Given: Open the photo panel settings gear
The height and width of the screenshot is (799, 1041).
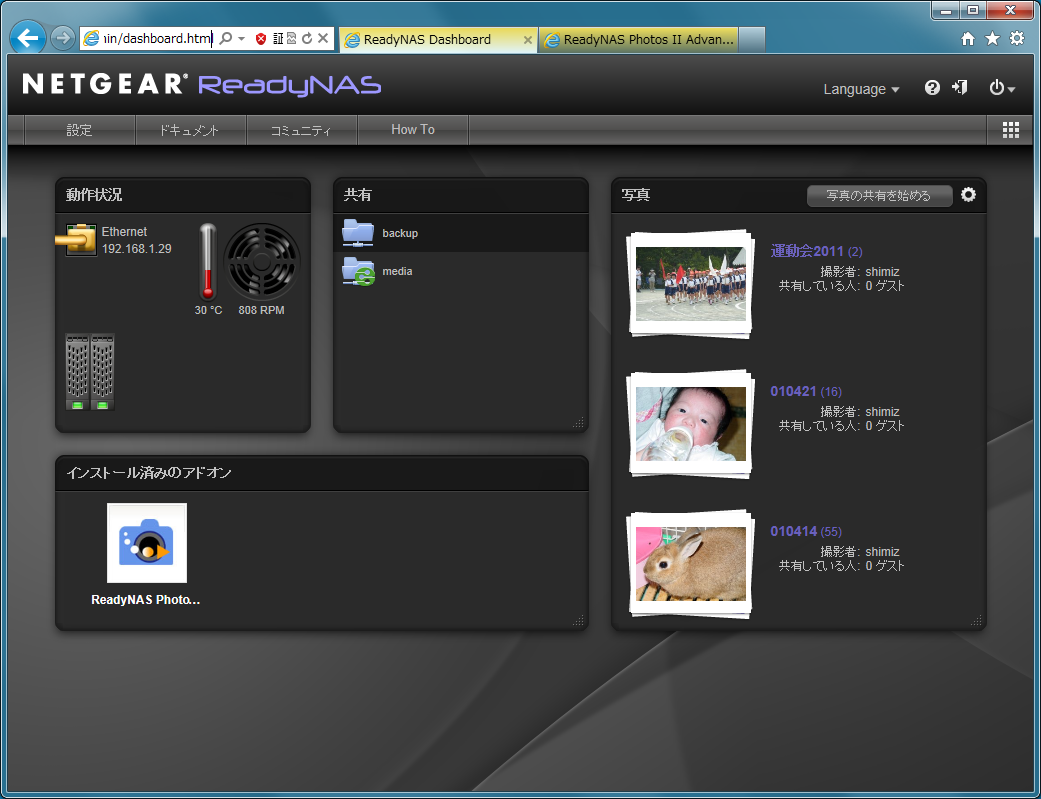Looking at the screenshot, I should [968, 195].
